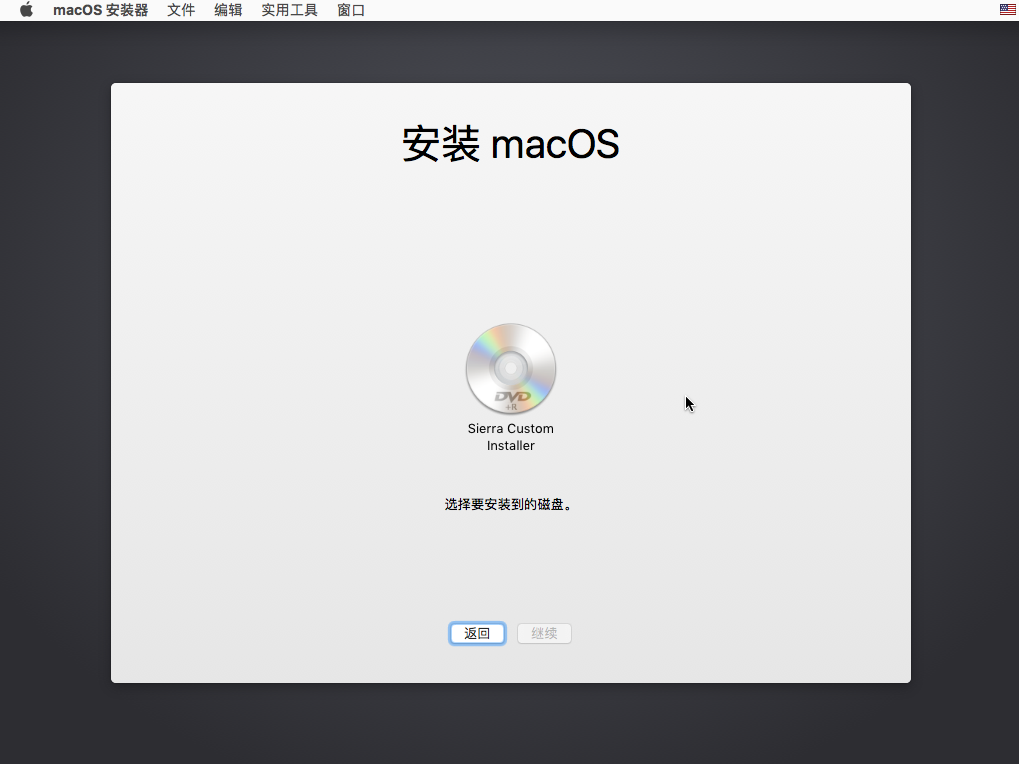Open the US flag input source menu
Image resolution: width=1019 pixels, height=764 pixels.
pyautogui.click(x=1007, y=10)
